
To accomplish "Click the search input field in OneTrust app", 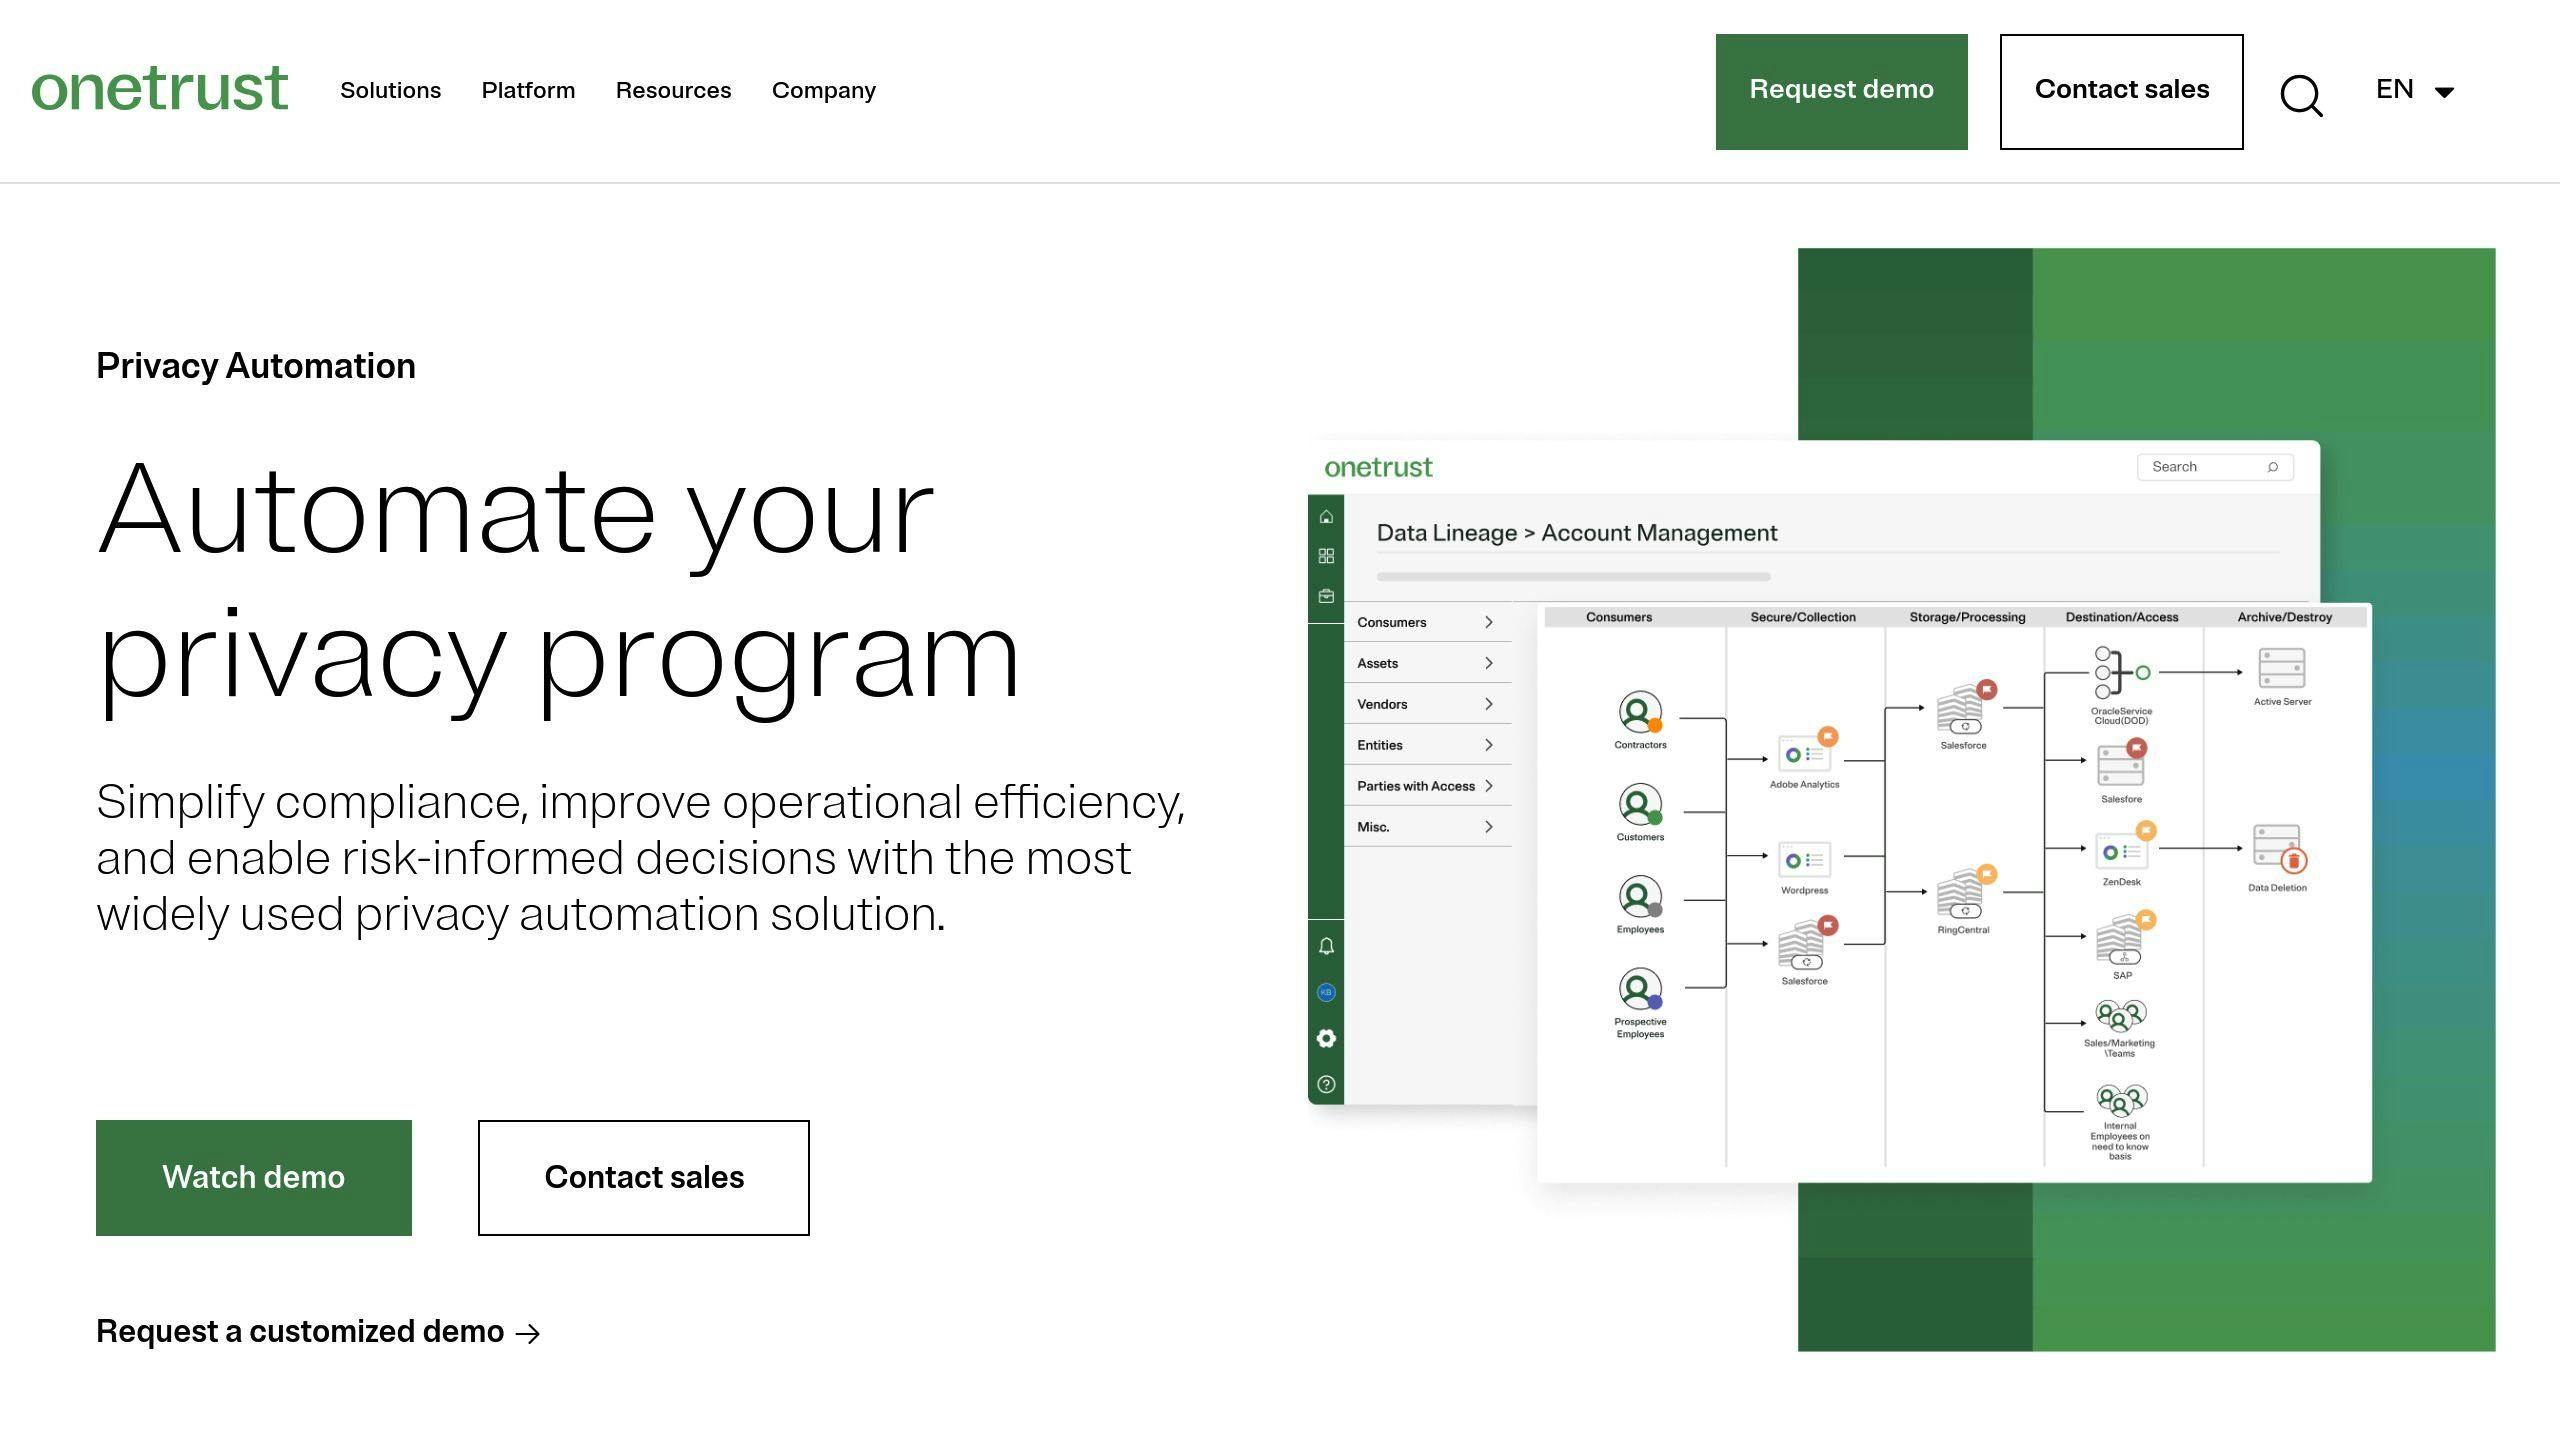I will [x=2208, y=466].
